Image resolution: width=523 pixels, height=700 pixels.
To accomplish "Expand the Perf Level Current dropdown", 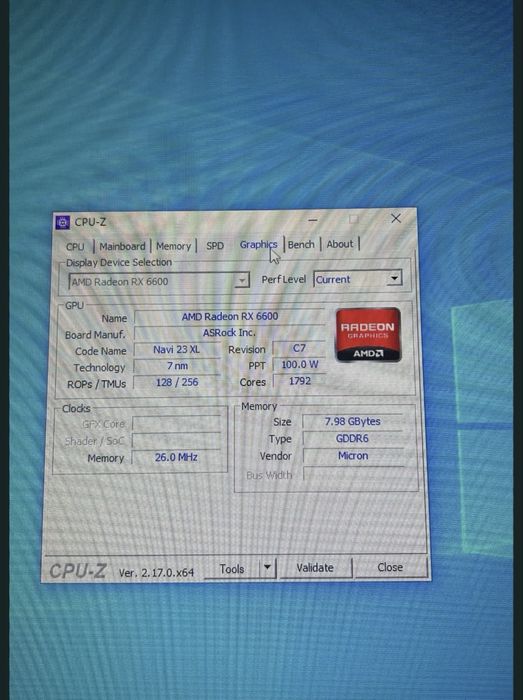I will tap(358, 279).
